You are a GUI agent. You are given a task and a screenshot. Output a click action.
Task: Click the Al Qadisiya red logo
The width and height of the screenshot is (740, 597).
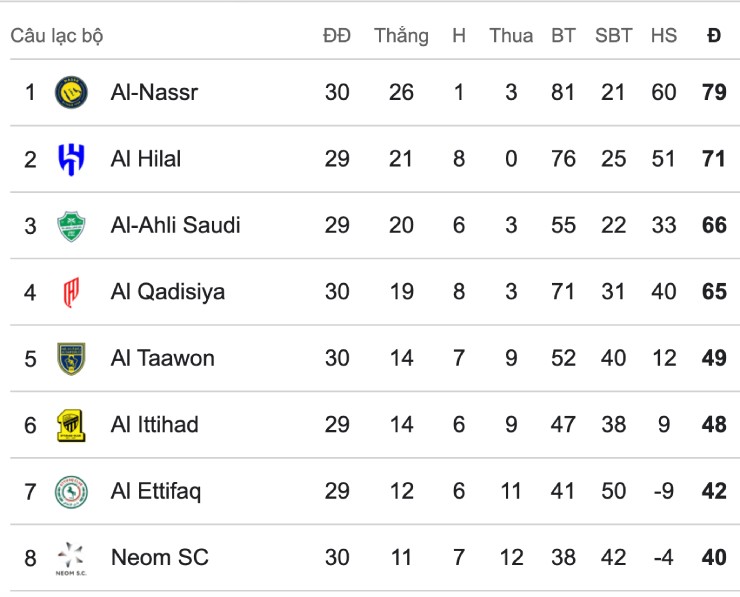coord(71,292)
